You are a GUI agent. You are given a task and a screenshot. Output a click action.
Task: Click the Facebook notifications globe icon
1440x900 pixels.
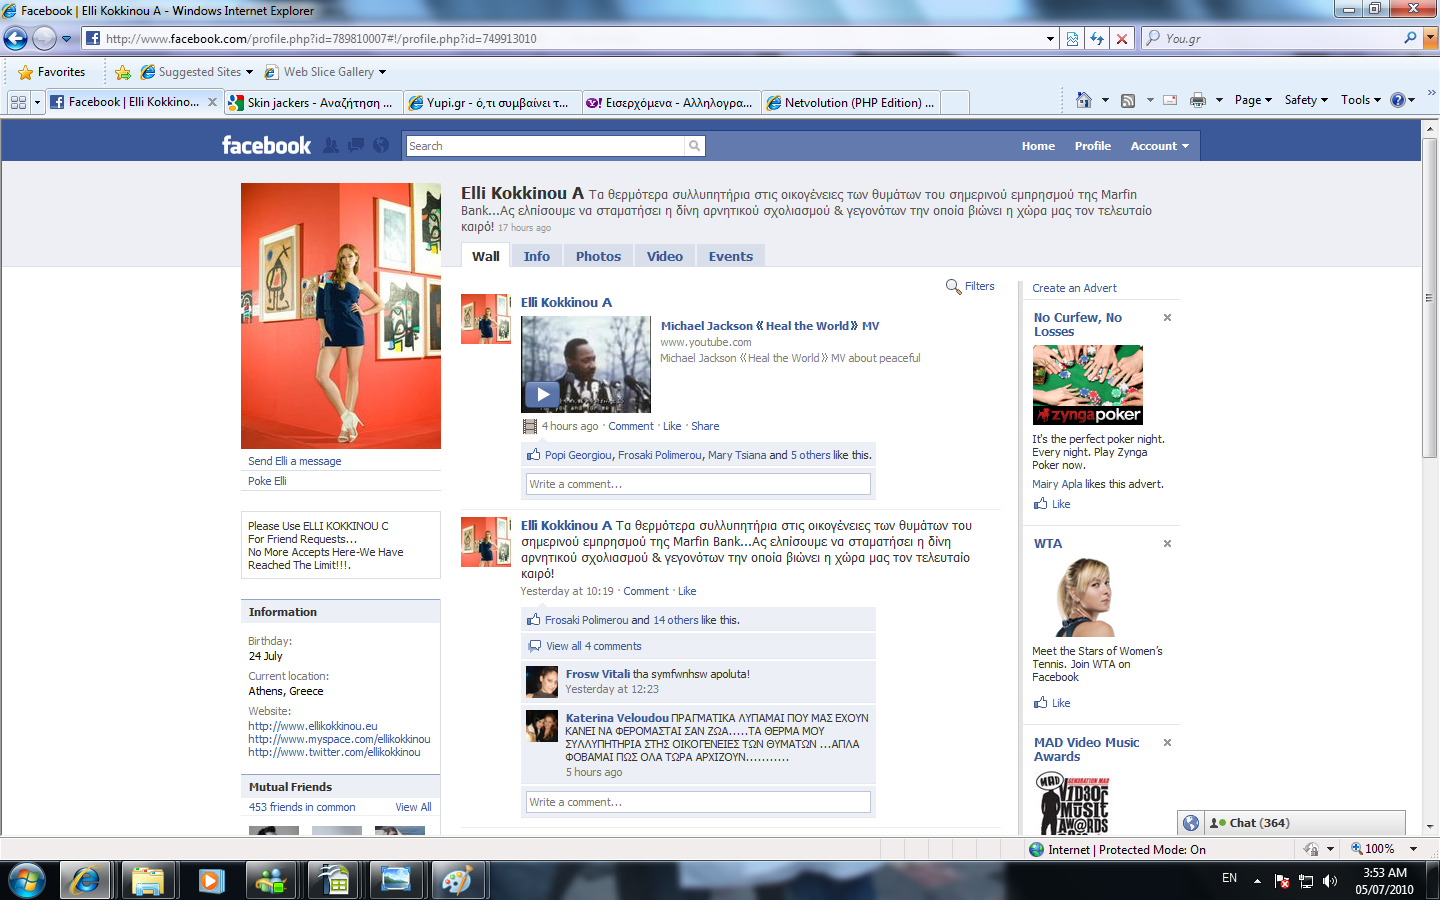381,145
